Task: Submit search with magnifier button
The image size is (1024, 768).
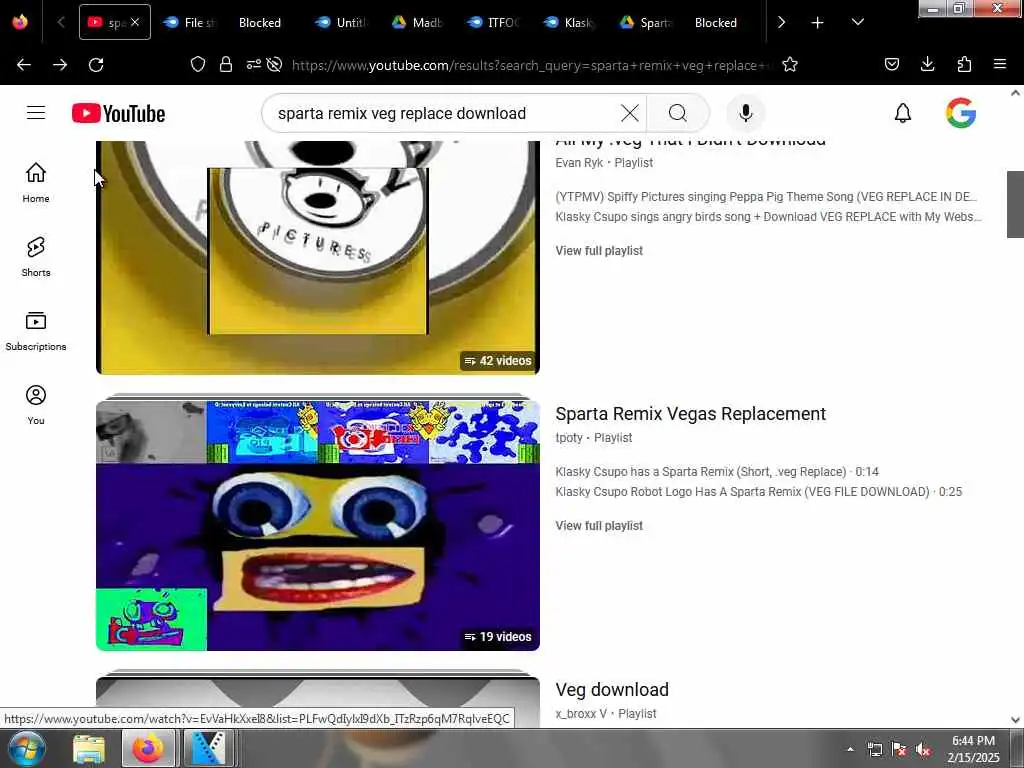Action: click(678, 114)
